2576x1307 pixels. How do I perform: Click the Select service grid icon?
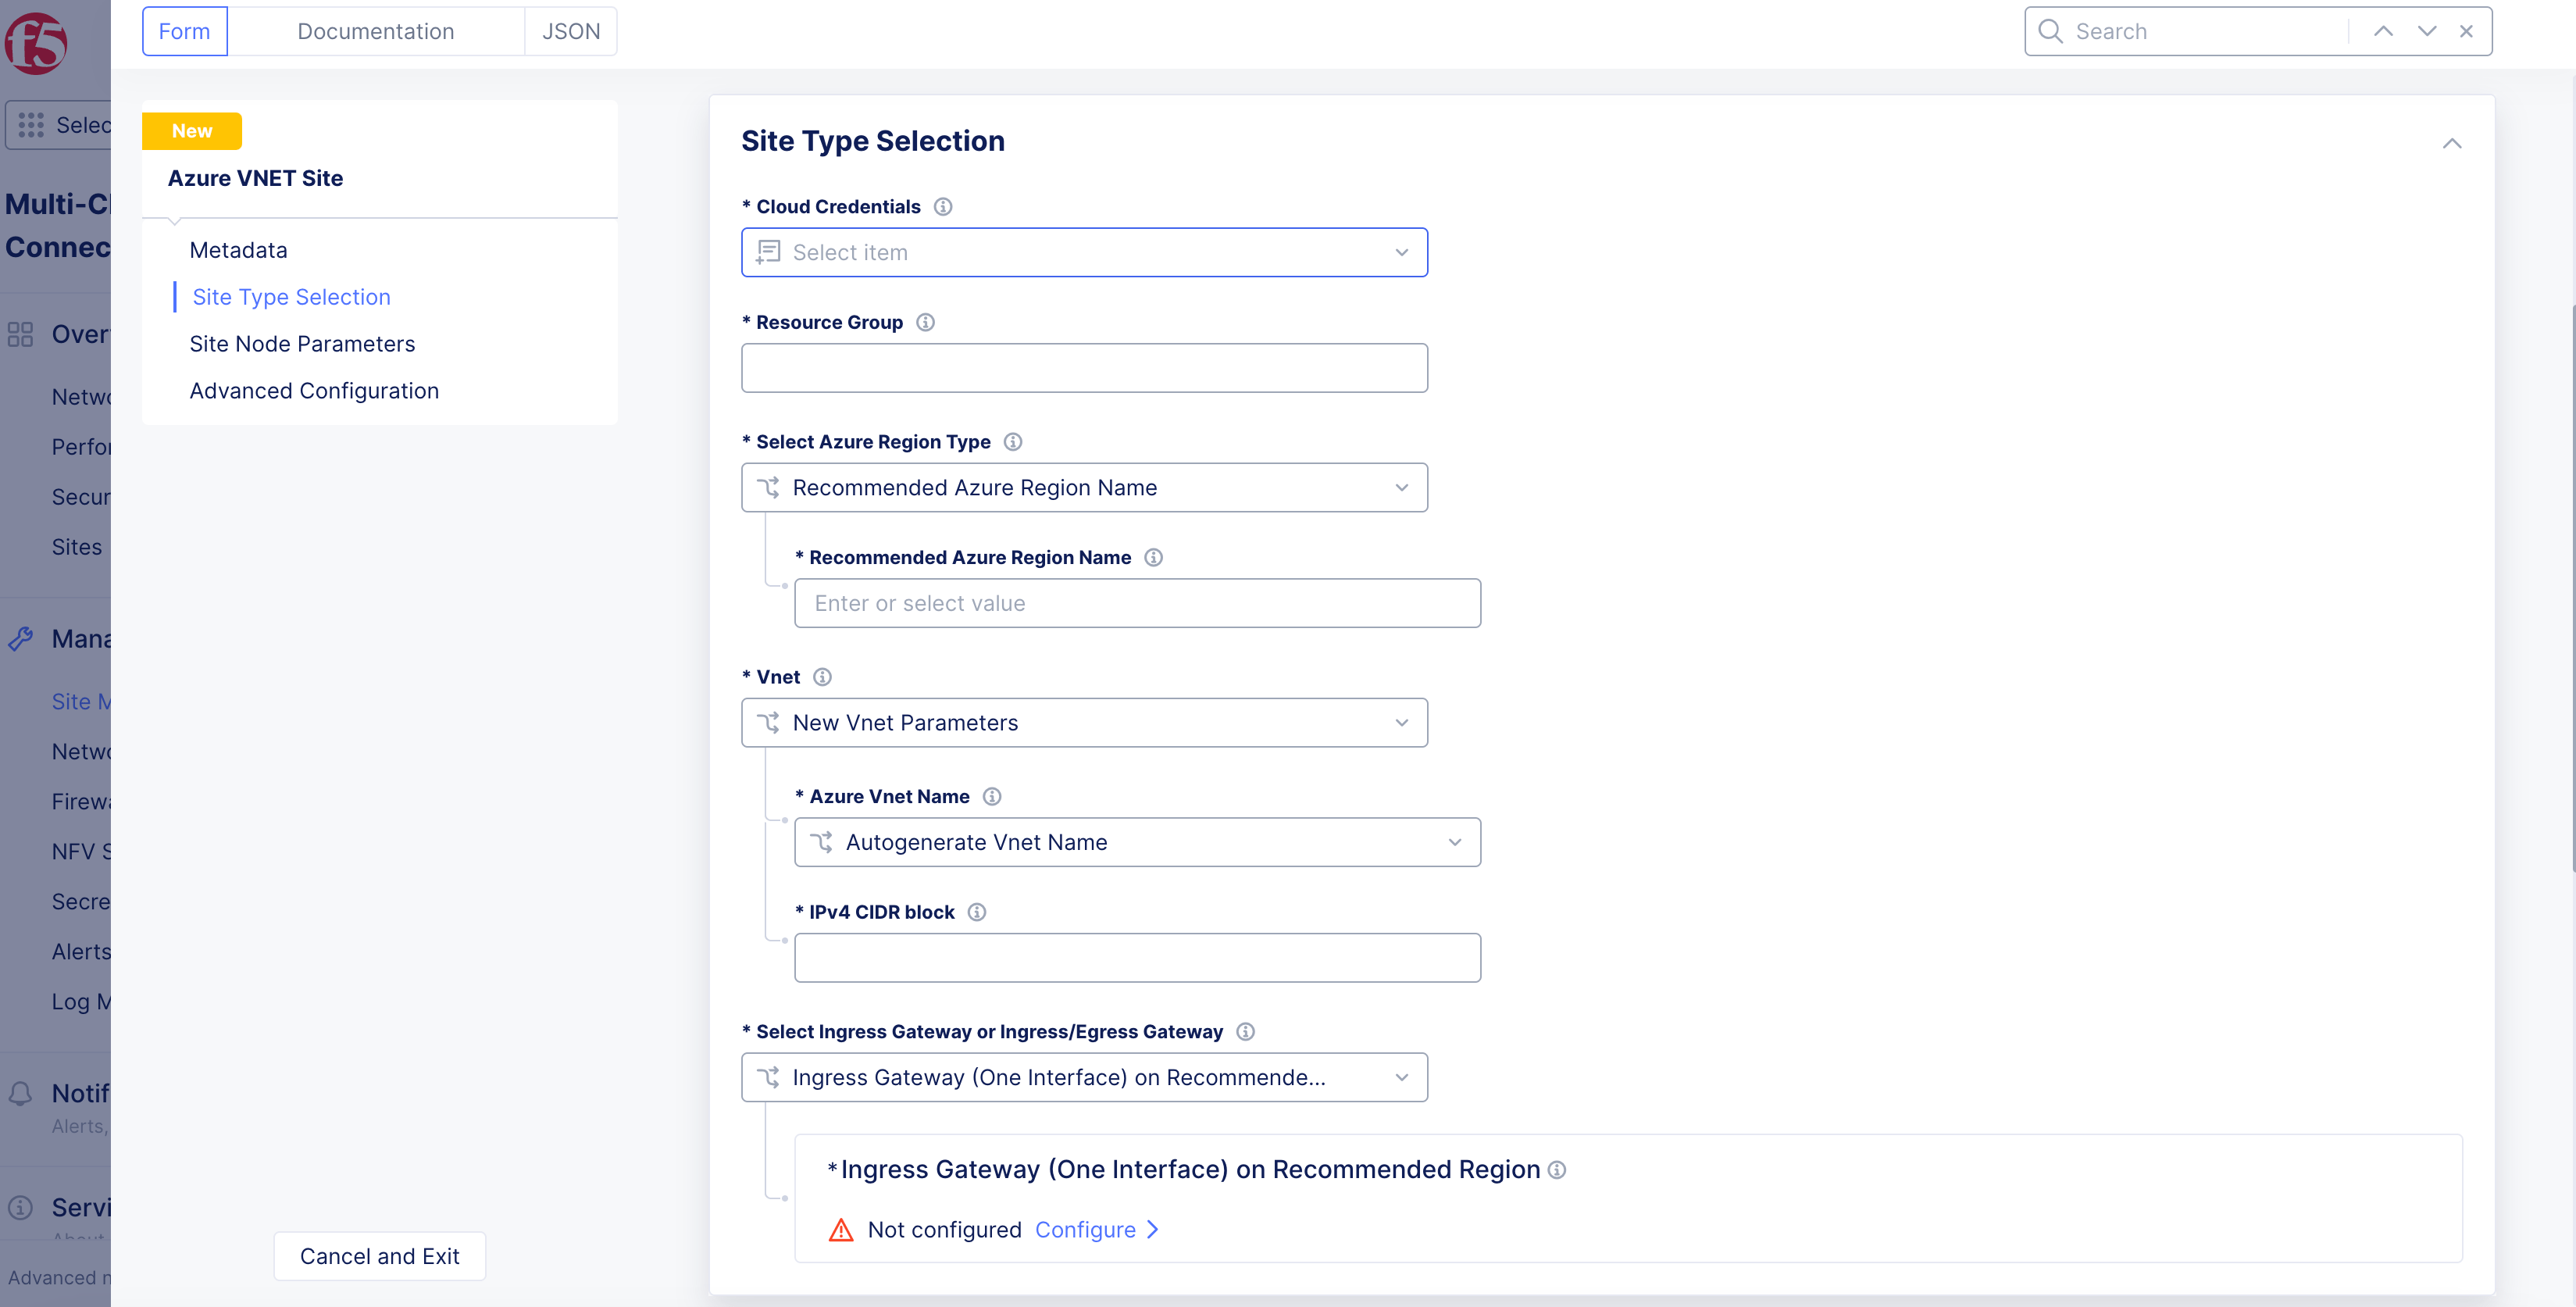(31, 124)
